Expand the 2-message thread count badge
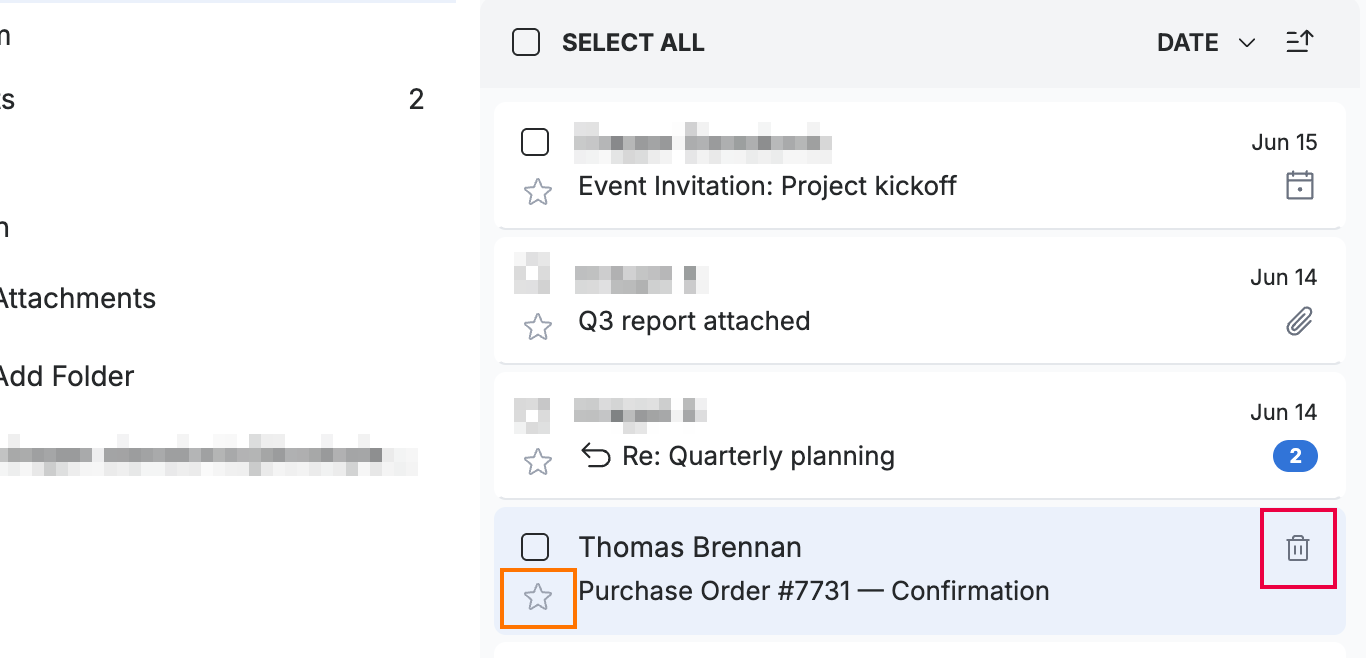This screenshot has height=658, width=1366. 1295,457
